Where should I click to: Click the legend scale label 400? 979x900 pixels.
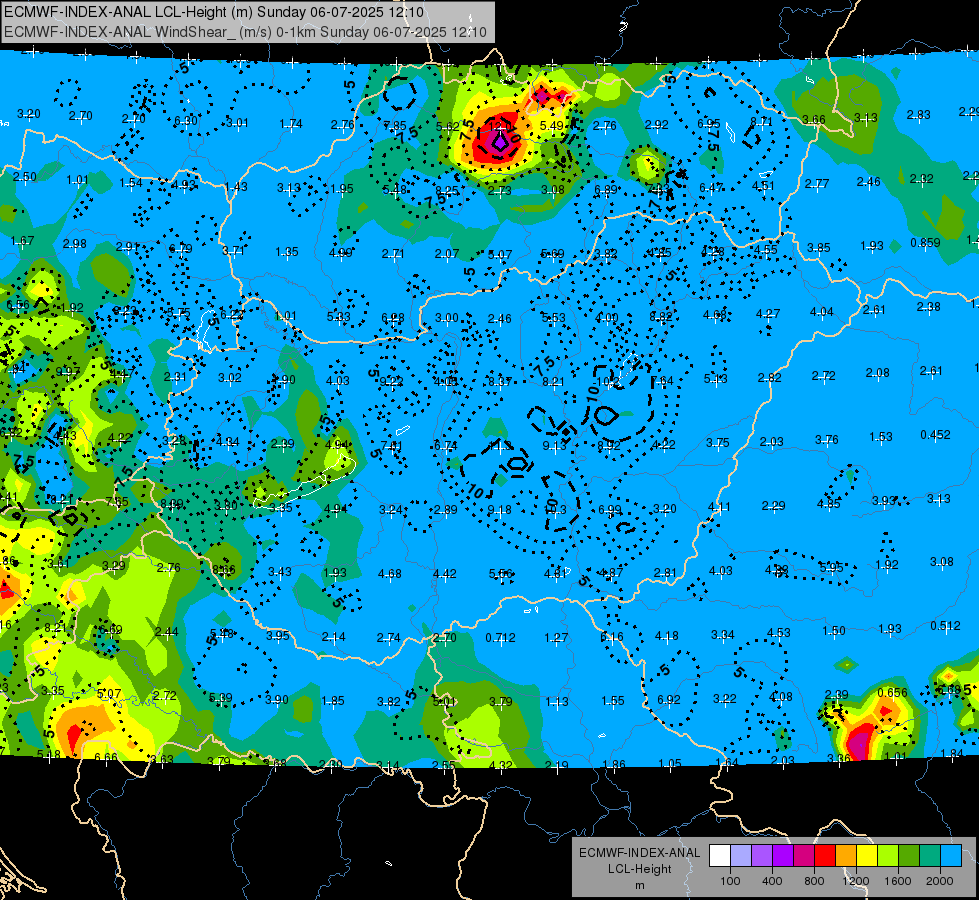tap(772, 881)
